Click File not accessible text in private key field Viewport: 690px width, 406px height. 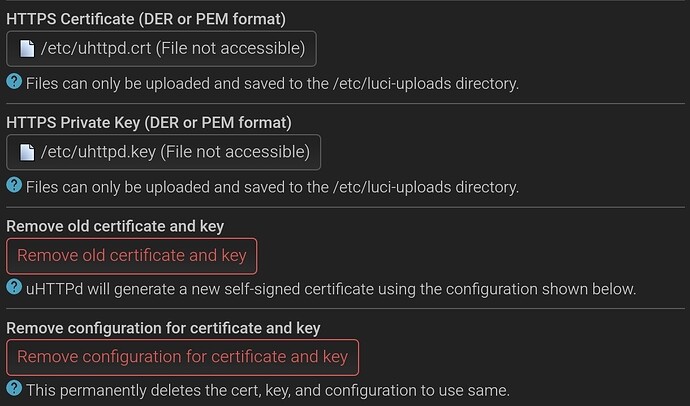click(234, 152)
